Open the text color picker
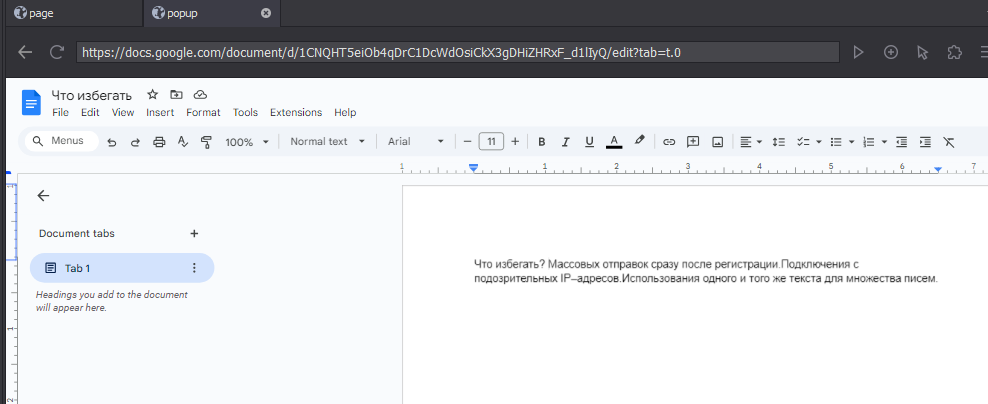The width and height of the screenshot is (988, 404). [614, 142]
